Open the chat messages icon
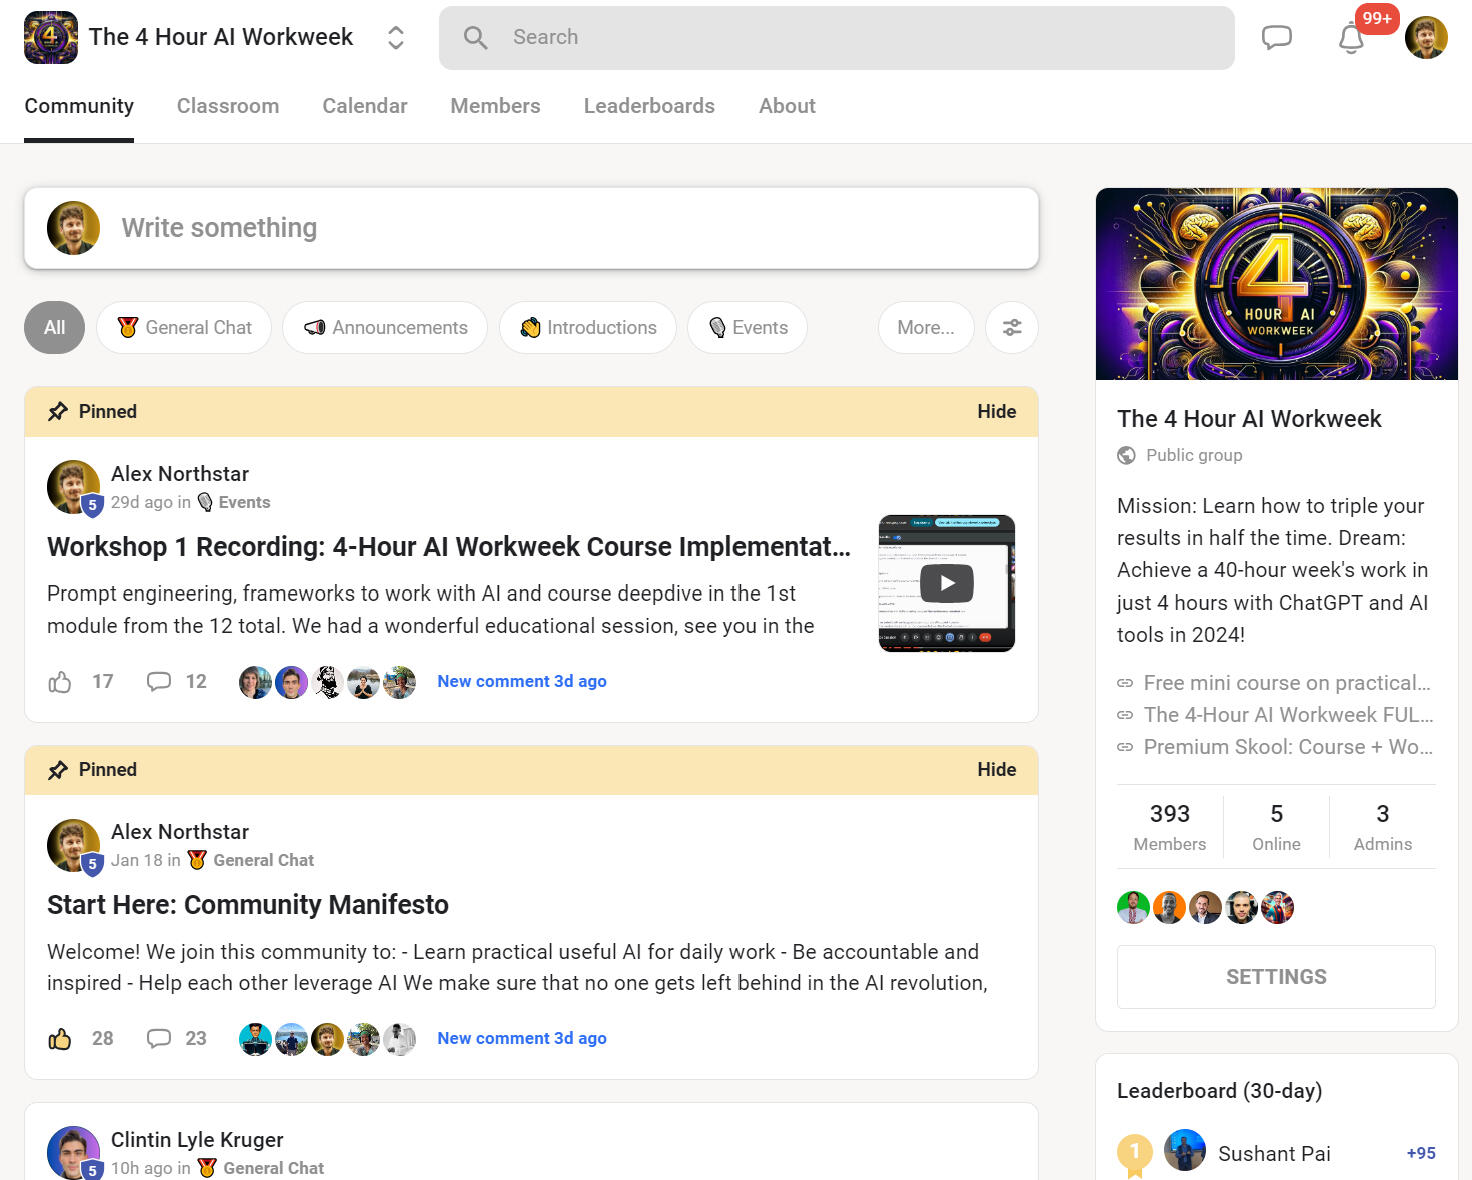This screenshot has height=1180, width=1472. coord(1276,38)
